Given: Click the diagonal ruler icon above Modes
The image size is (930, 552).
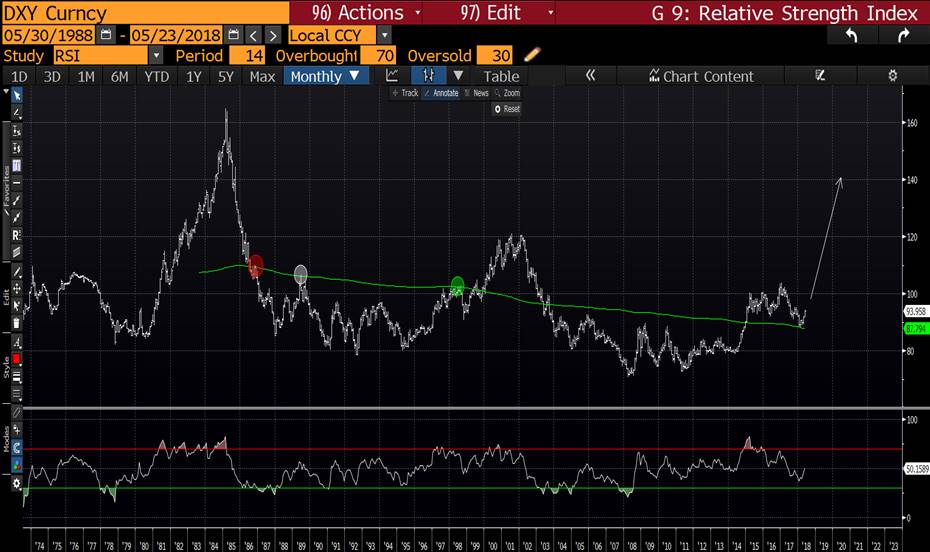Looking at the screenshot, I should (17, 411).
